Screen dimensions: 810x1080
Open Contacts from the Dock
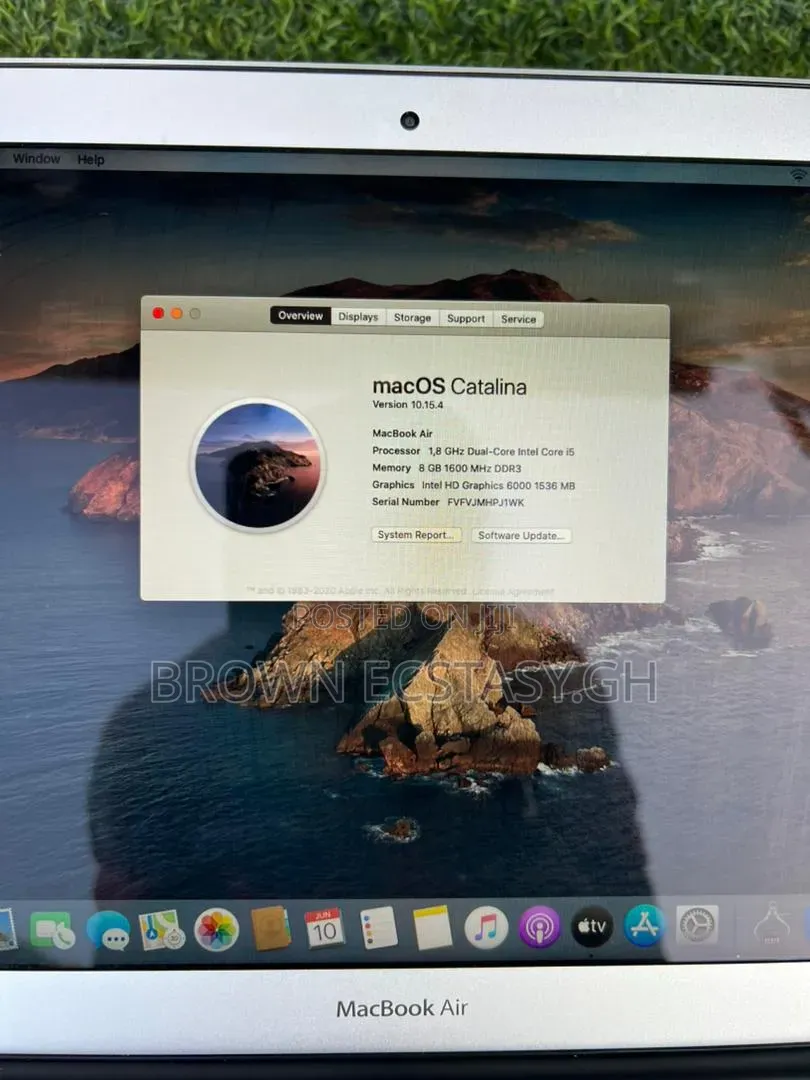[x=271, y=928]
